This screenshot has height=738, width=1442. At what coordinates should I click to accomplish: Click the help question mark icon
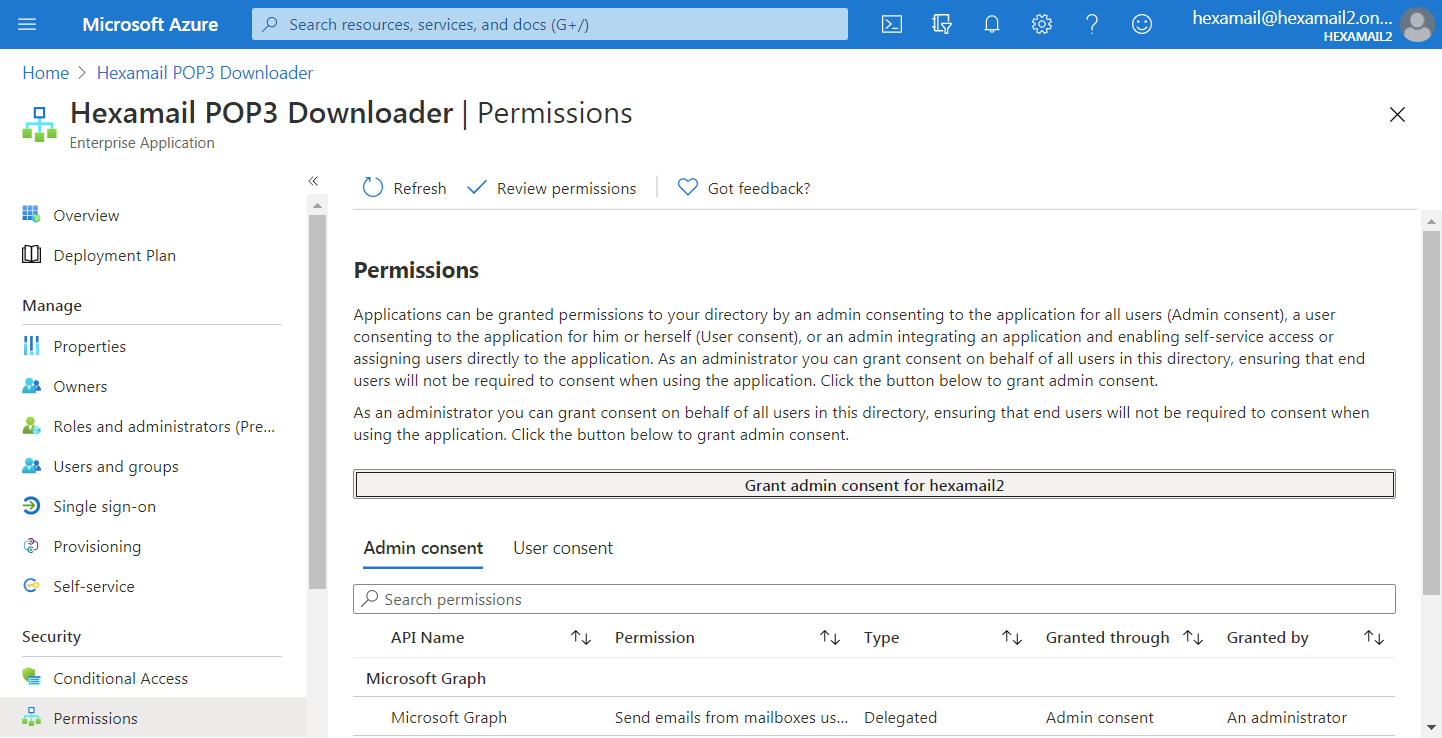click(1092, 24)
